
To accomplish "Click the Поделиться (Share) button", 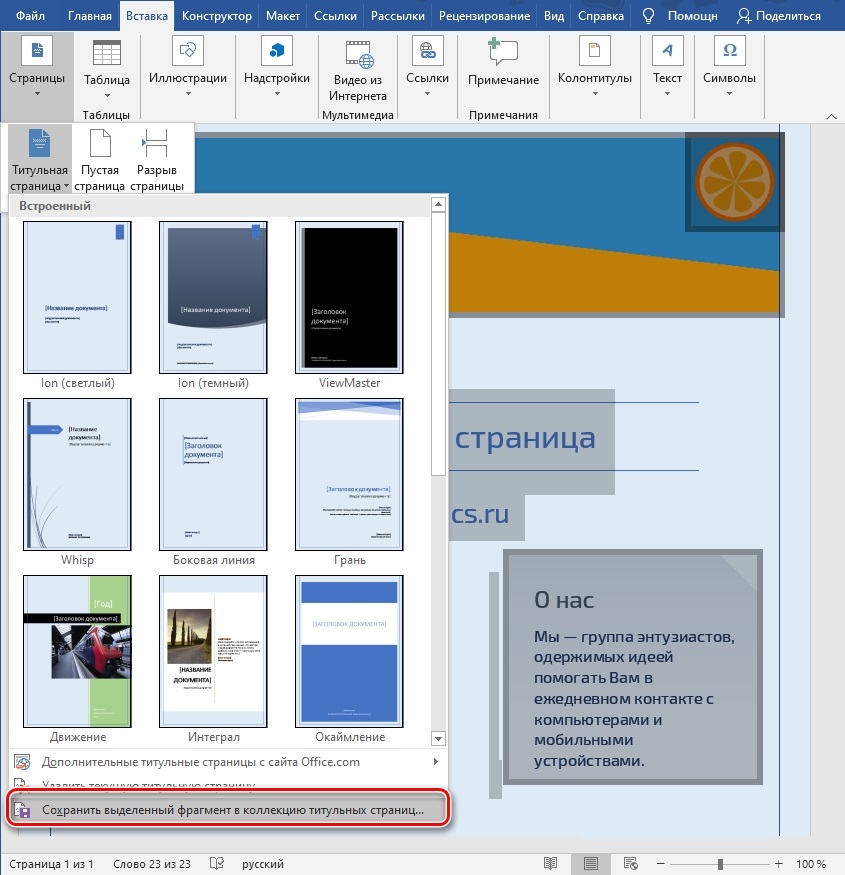I will click(778, 16).
